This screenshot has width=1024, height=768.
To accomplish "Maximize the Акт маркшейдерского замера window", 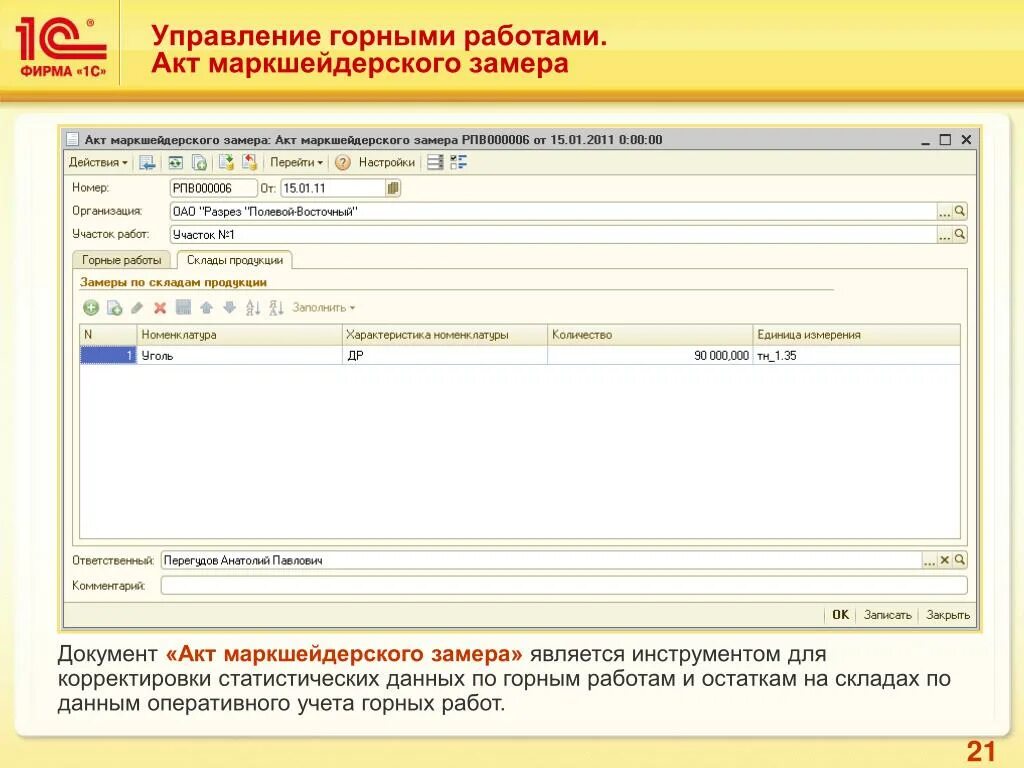I will 945,140.
